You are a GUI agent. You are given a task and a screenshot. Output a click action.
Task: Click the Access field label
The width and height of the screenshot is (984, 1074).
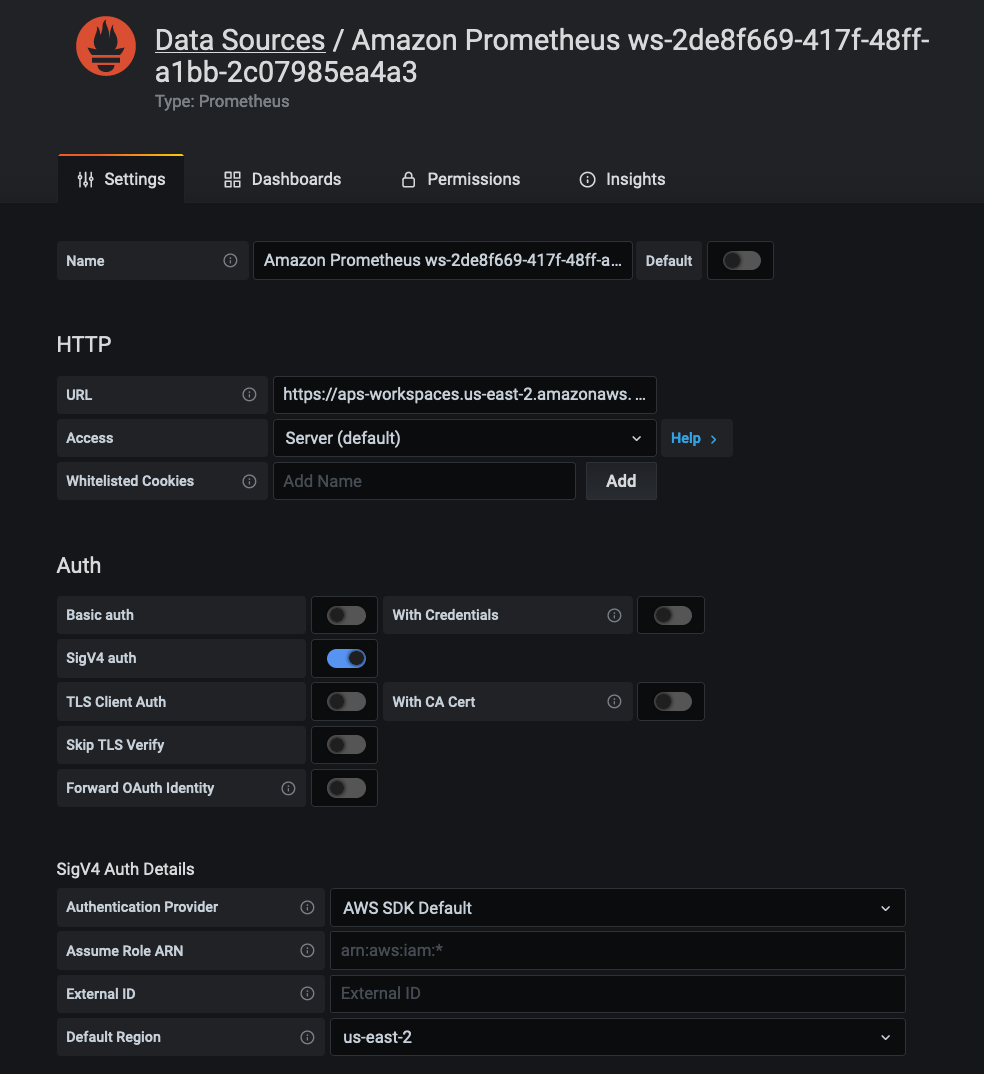click(90, 438)
